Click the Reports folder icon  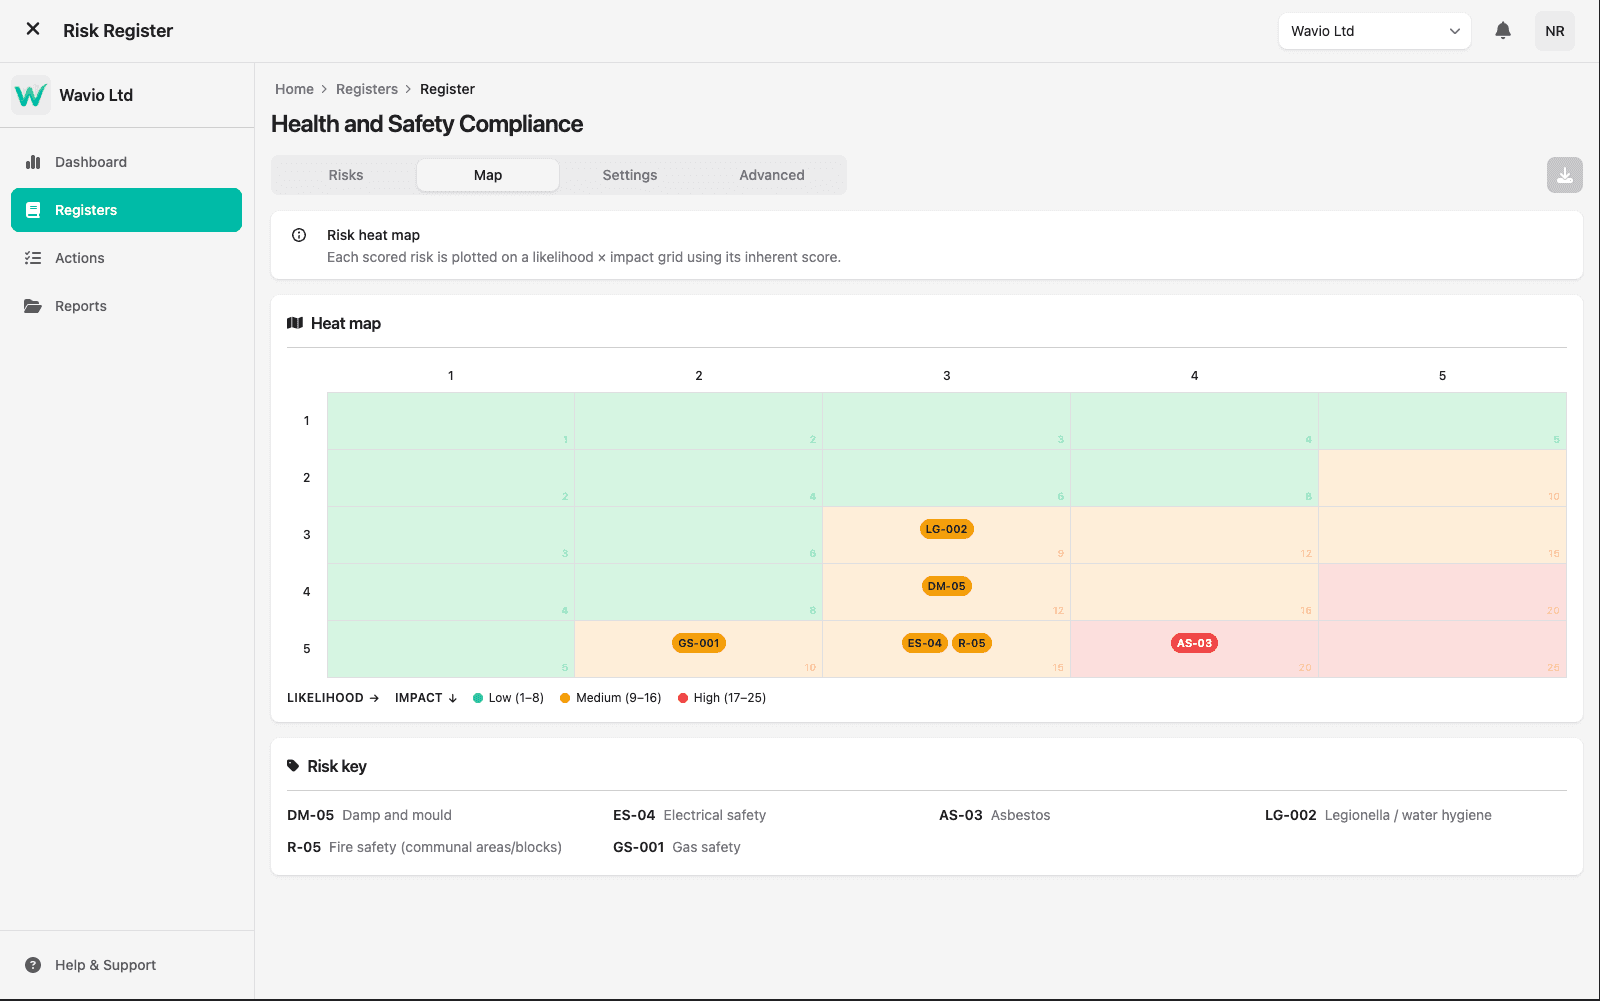[33, 306]
